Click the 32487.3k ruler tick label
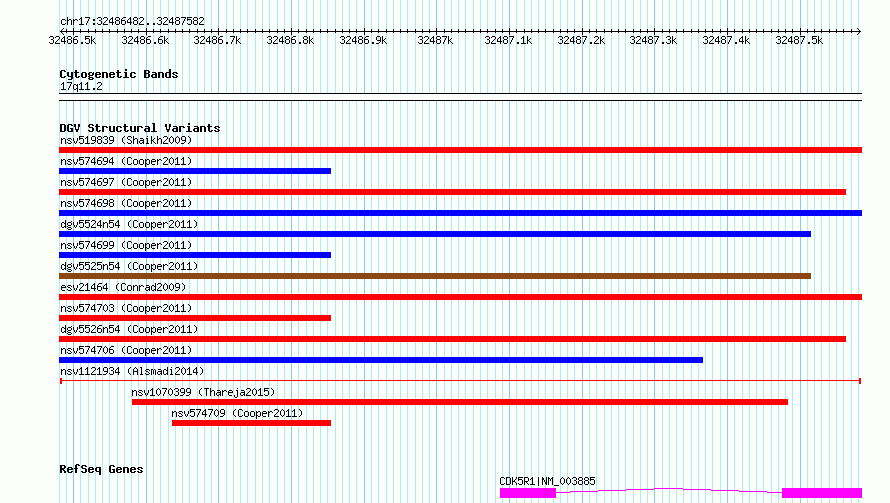 click(x=653, y=40)
